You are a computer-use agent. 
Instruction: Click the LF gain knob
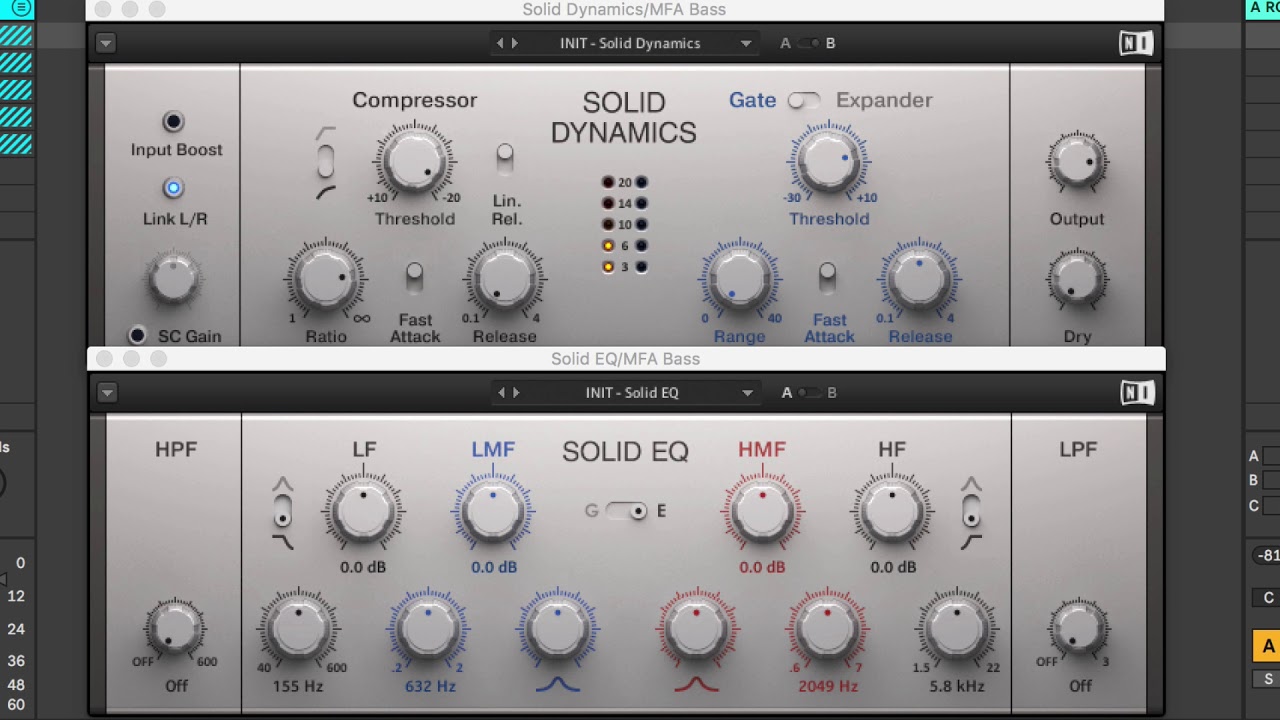(x=363, y=511)
